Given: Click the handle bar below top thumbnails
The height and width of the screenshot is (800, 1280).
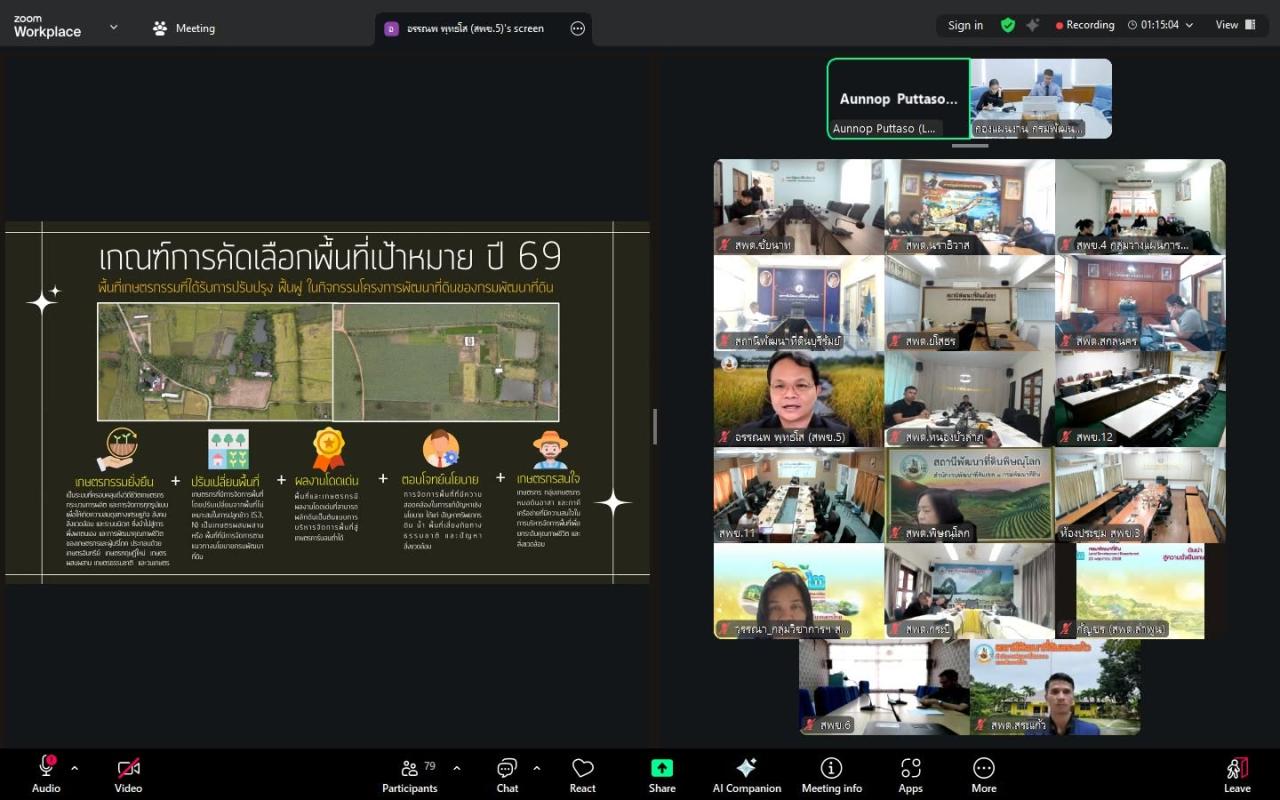Looking at the screenshot, I should pos(970,146).
